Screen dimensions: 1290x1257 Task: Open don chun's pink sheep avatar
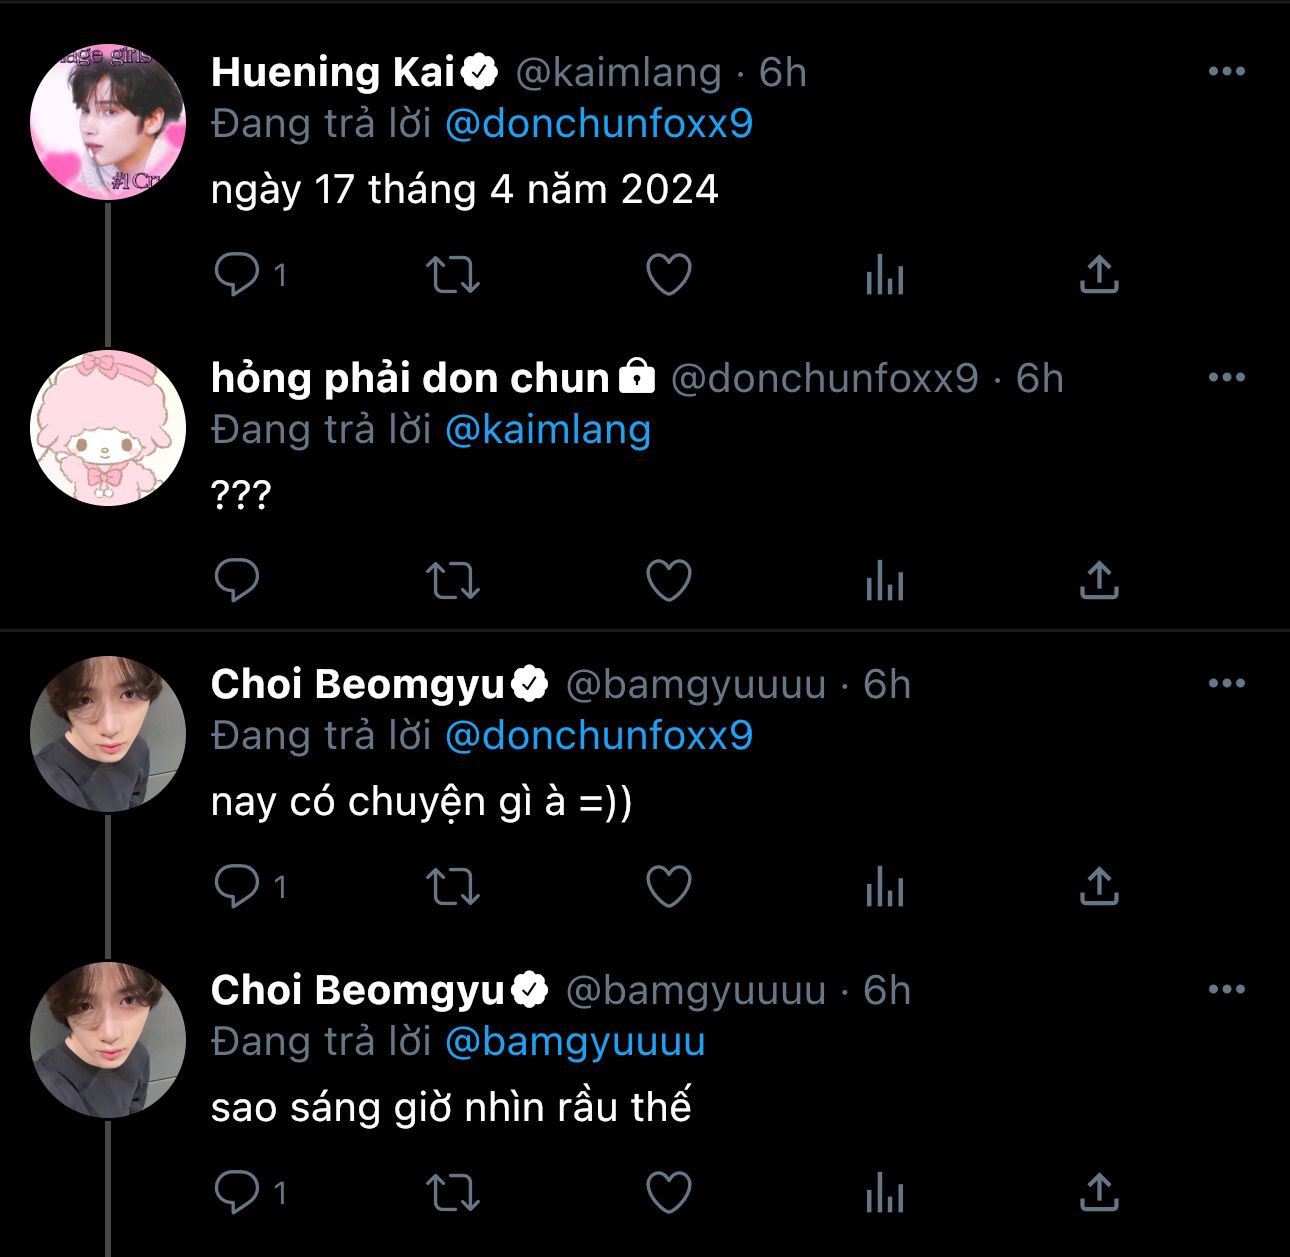[108, 428]
